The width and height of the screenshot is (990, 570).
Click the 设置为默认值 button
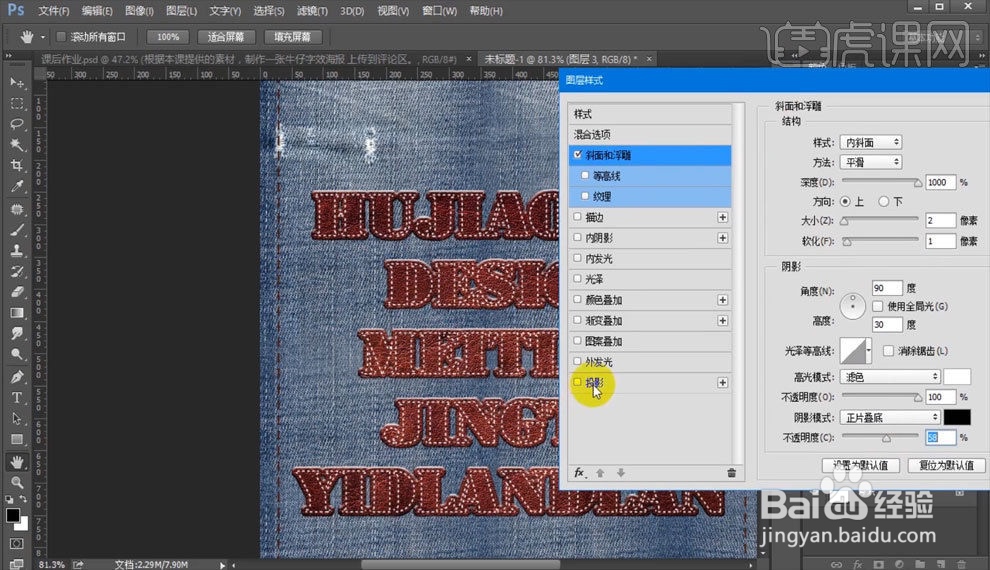click(x=860, y=465)
